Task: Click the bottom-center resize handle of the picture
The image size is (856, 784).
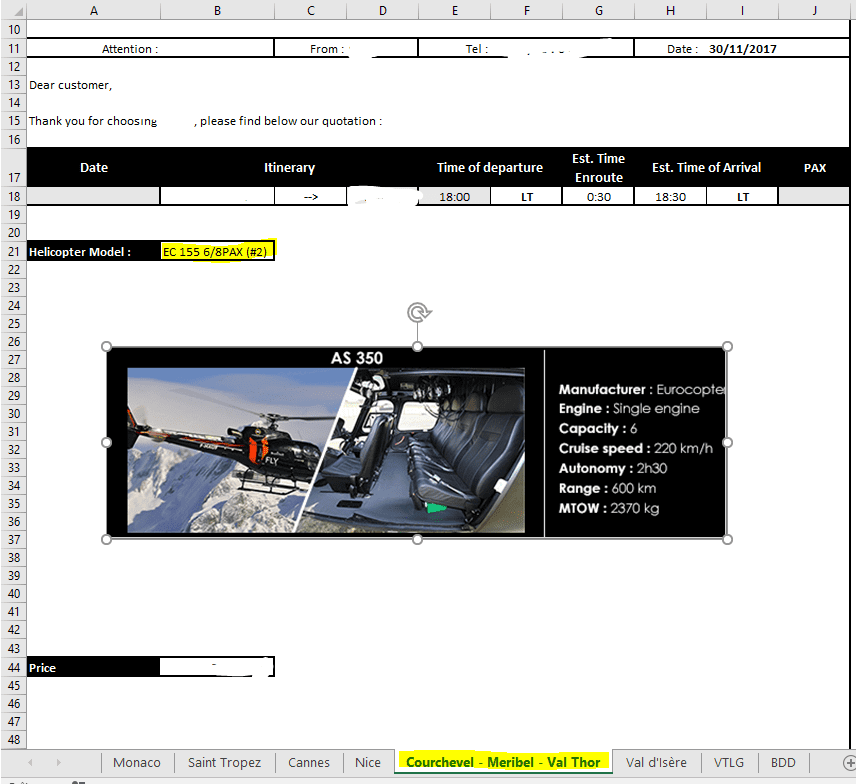Action: pyautogui.click(x=417, y=539)
